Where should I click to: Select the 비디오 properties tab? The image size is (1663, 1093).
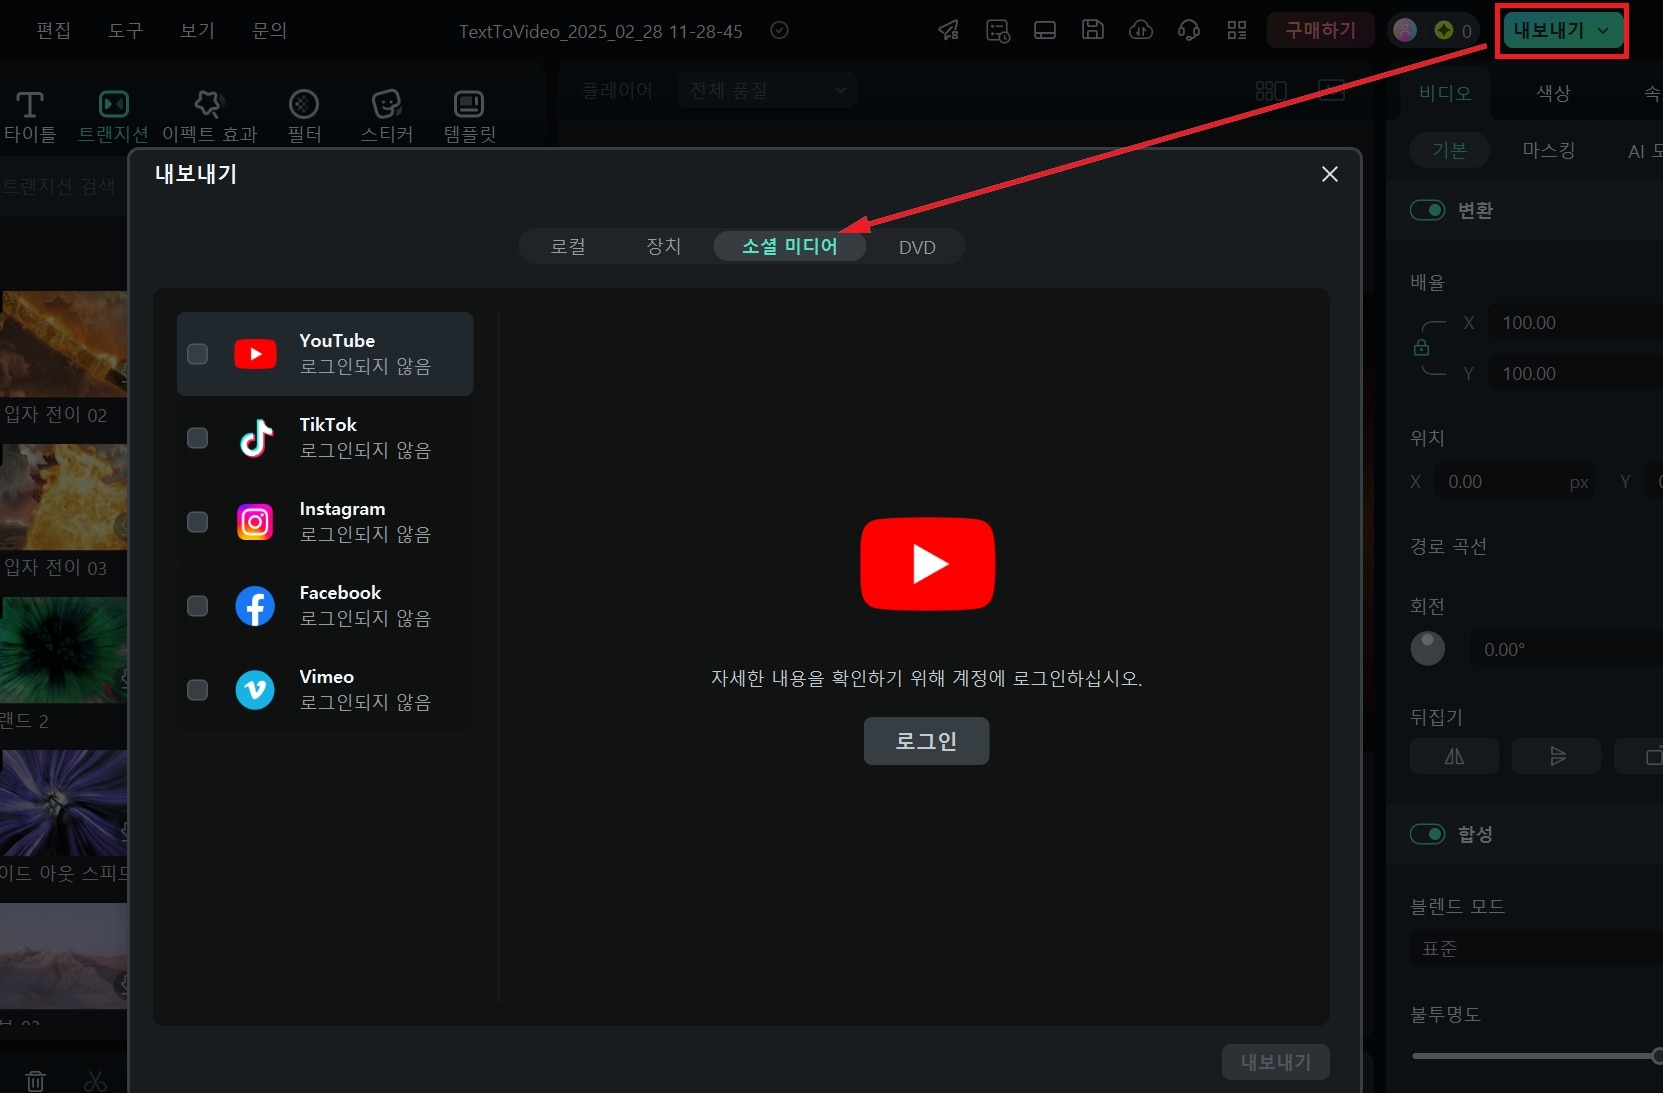coord(1445,93)
